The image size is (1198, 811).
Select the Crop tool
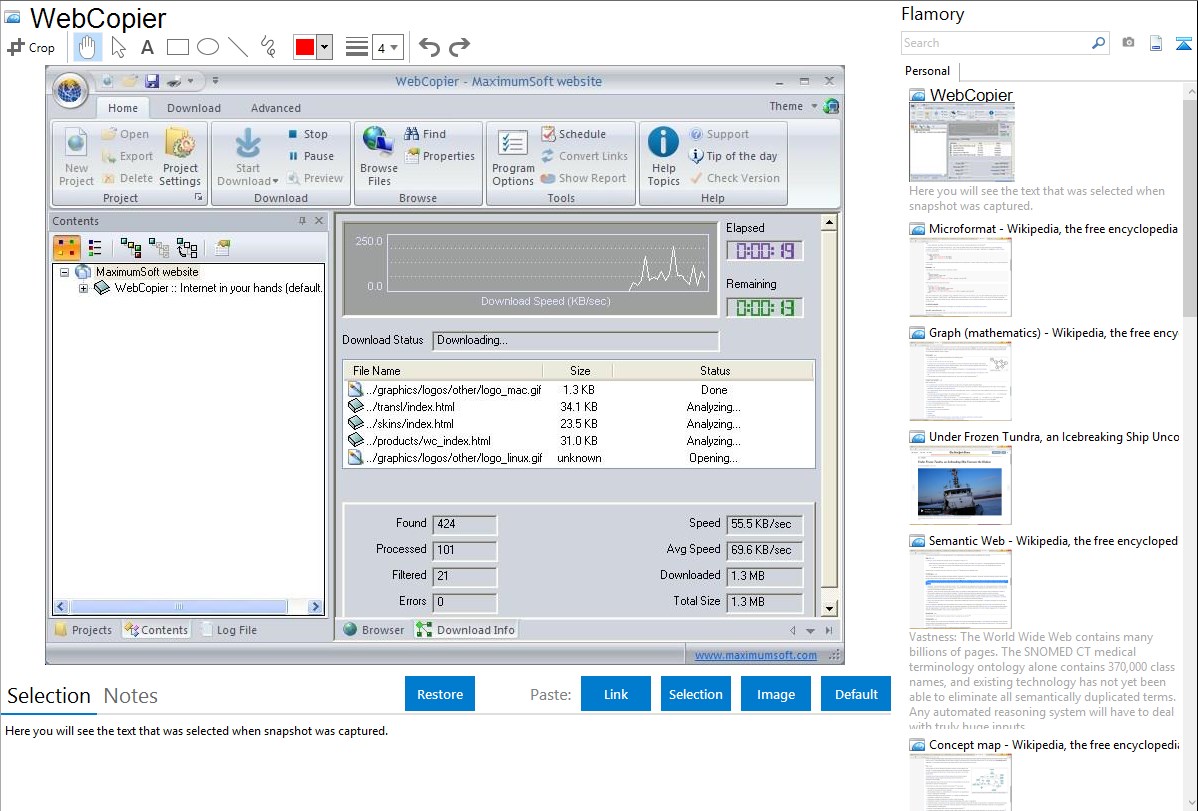[31, 47]
